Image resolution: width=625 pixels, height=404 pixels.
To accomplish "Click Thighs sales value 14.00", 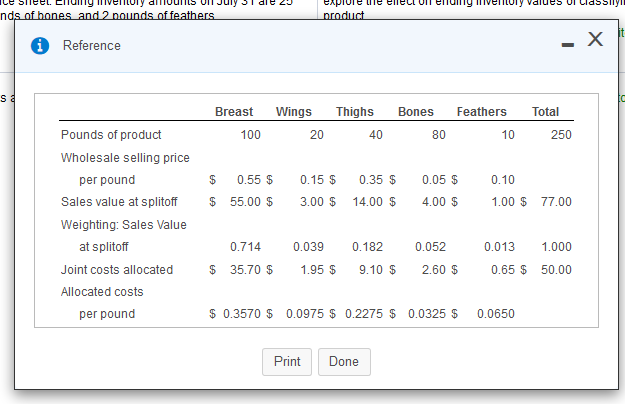I will click(368, 202).
